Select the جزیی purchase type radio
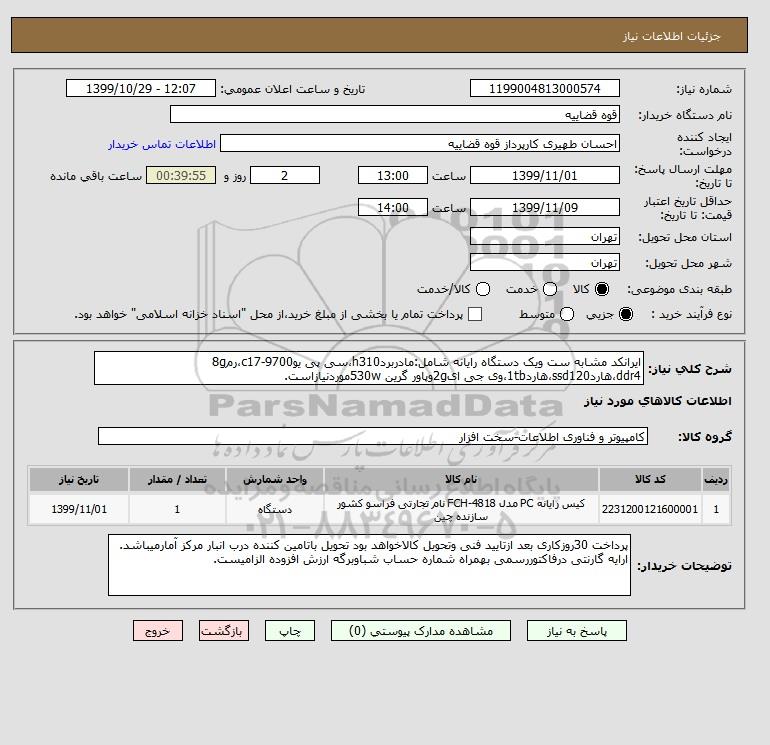Image resolution: width=770 pixels, height=745 pixels. (626, 314)
